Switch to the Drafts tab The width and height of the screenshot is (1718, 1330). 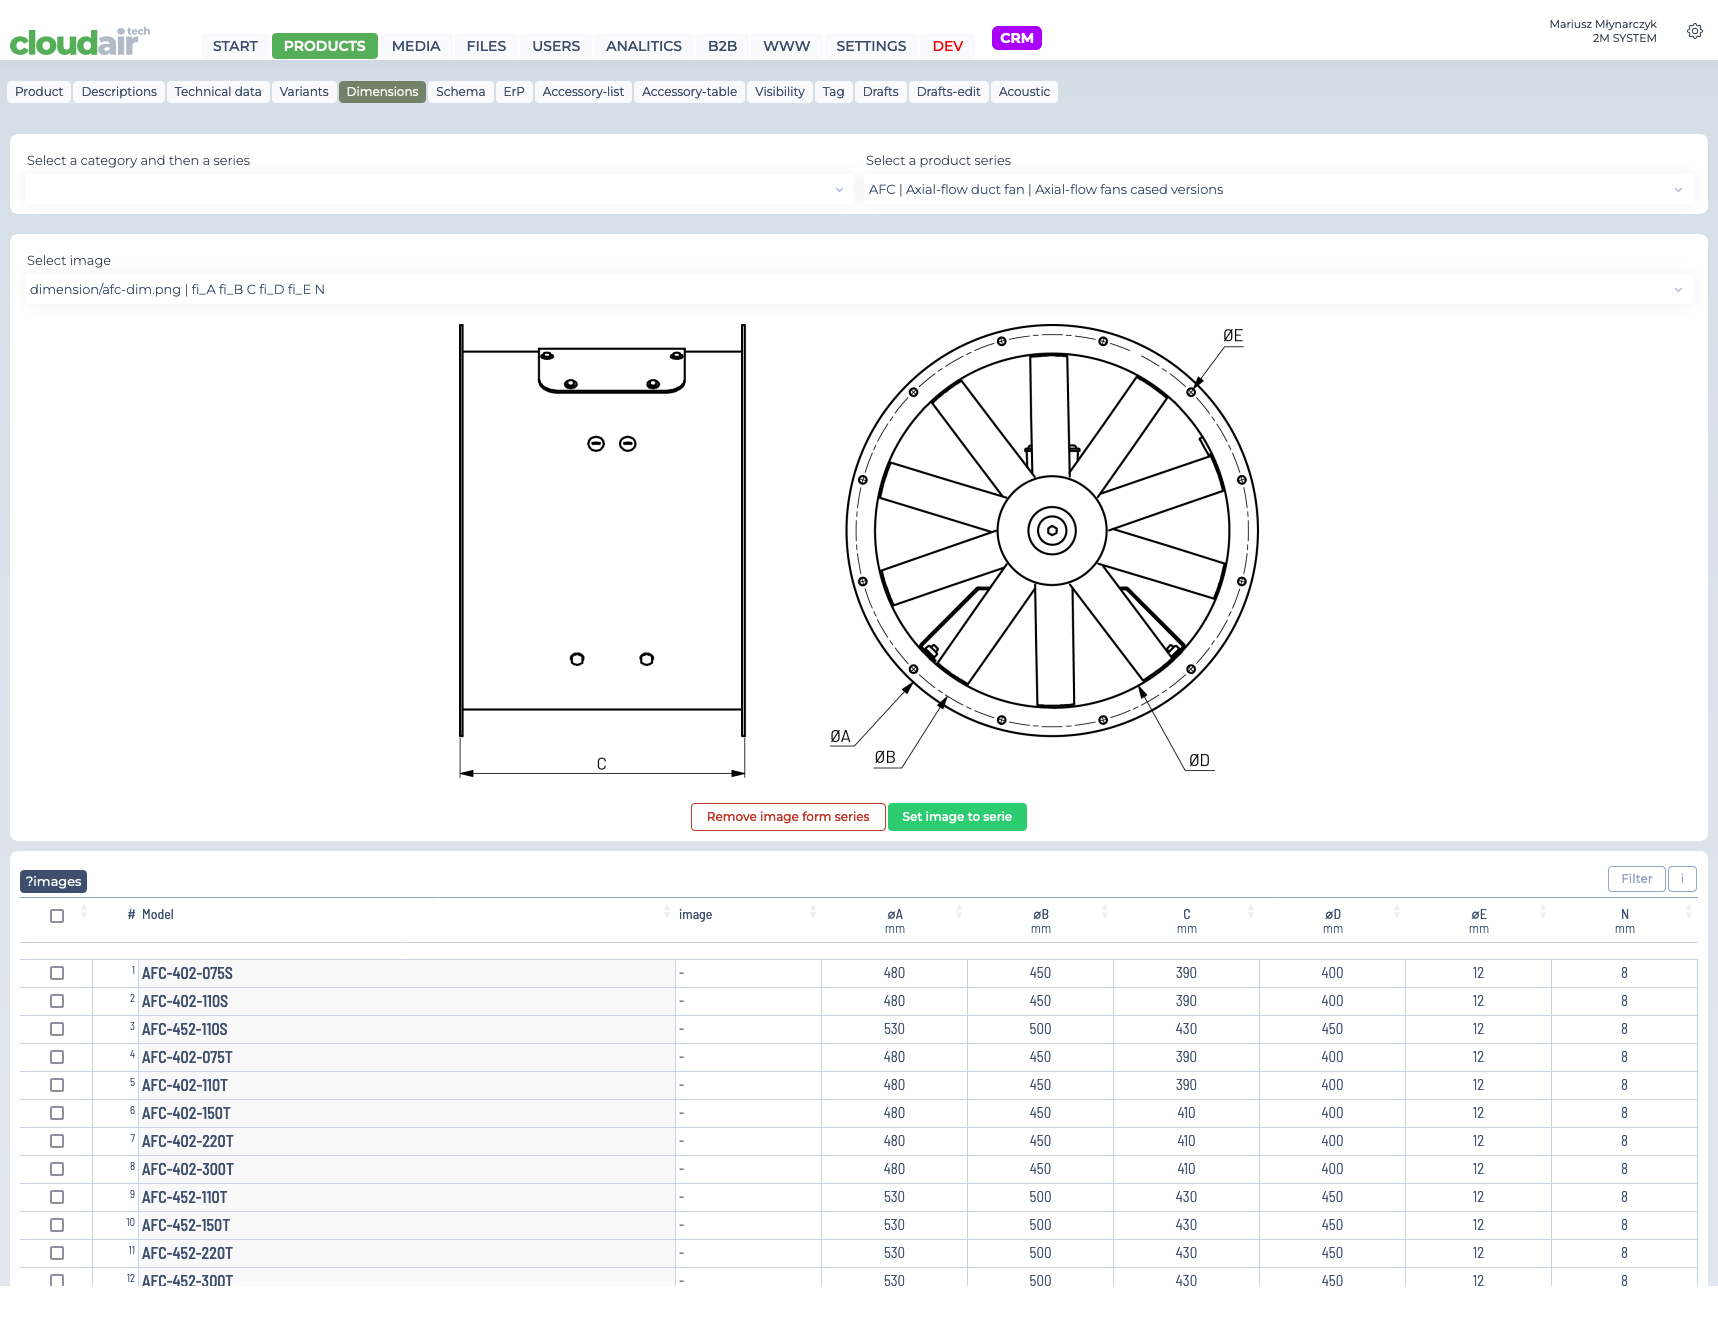pos(881,92)
